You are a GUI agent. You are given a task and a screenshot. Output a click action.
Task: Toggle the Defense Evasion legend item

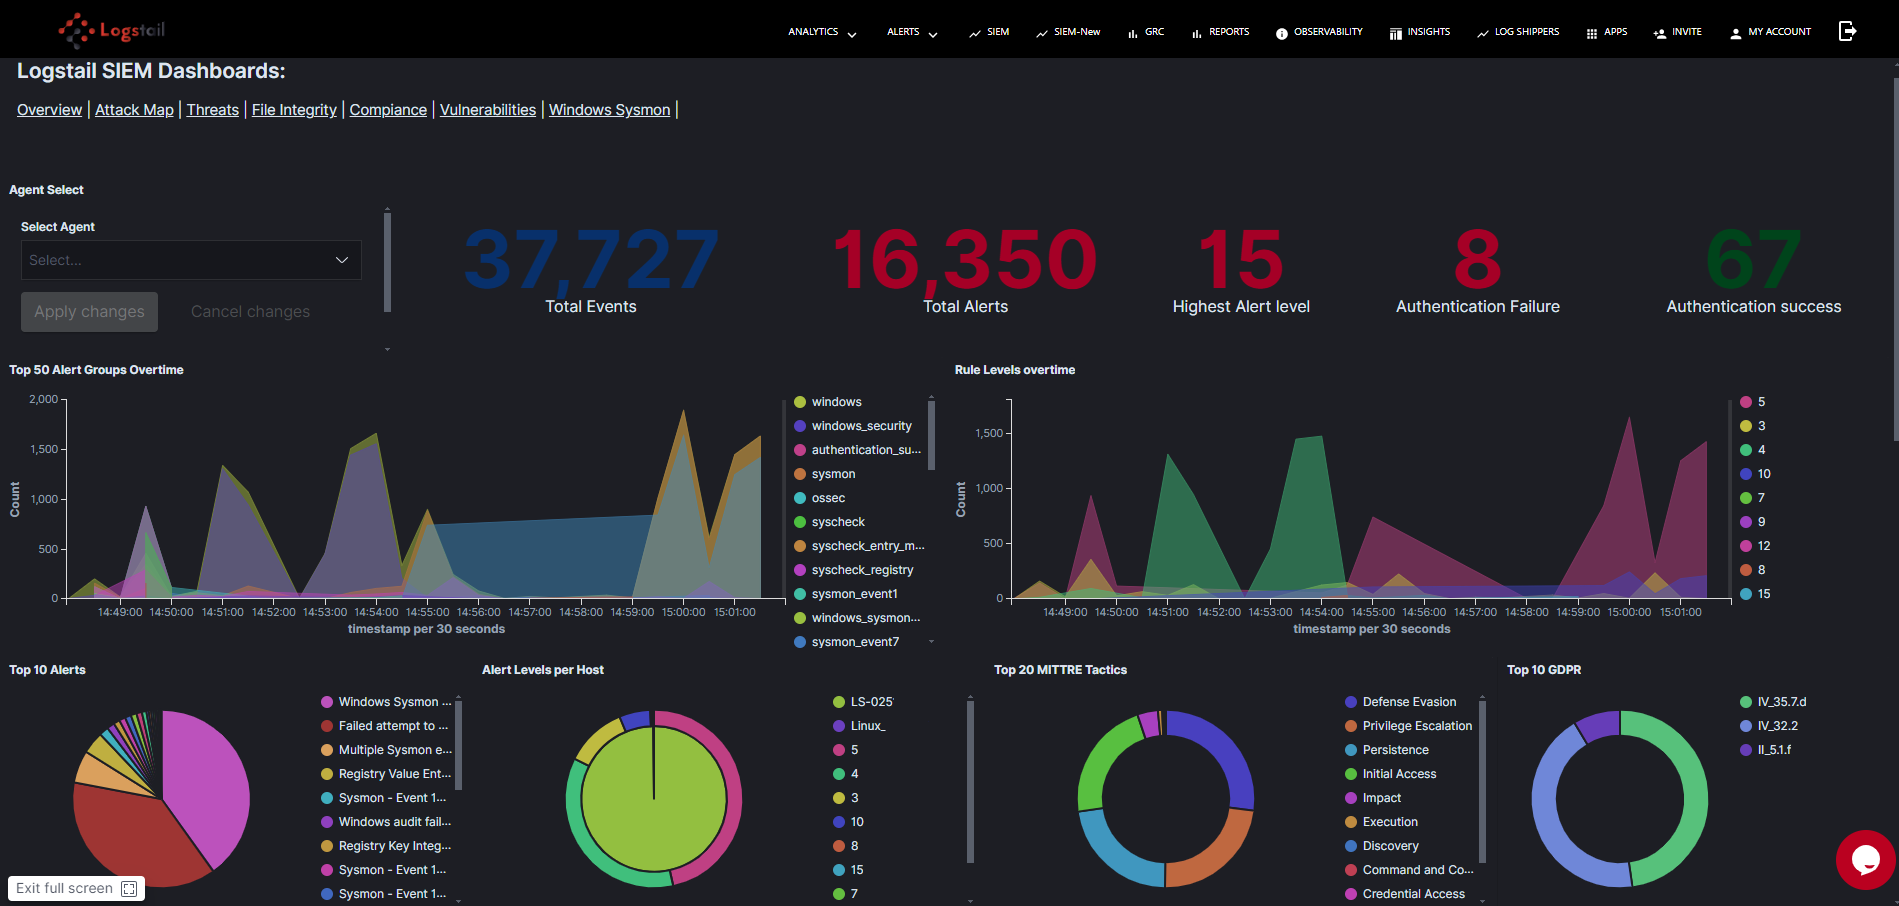pos(1409,702)
